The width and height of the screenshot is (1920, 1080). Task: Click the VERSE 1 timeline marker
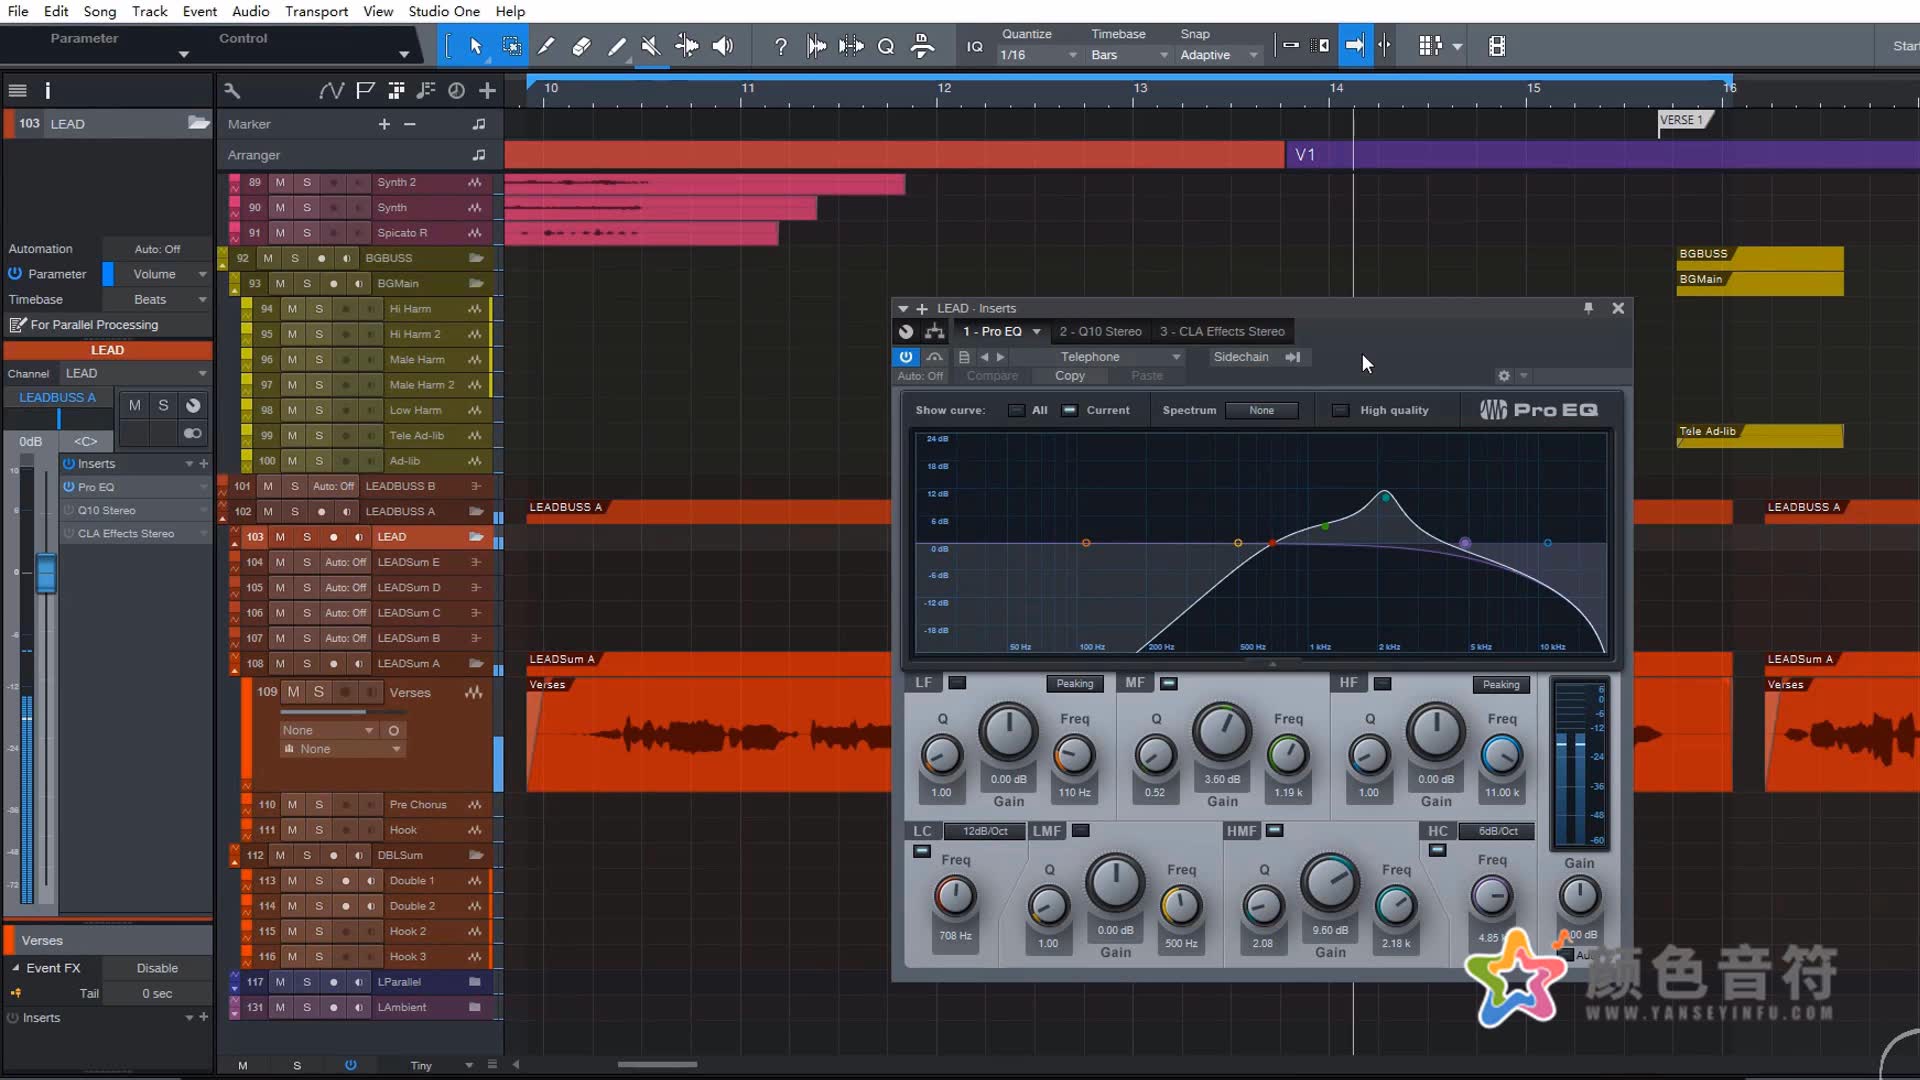(1685, 120)
